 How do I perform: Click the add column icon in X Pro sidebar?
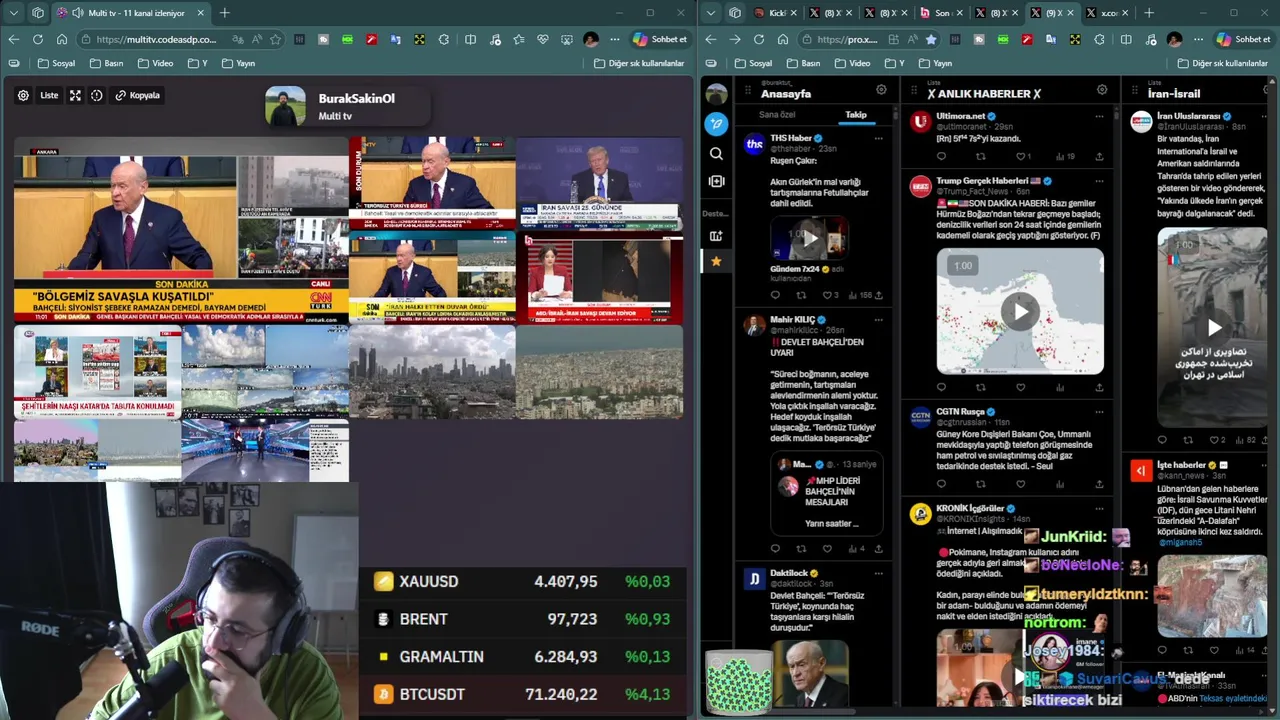click(x=716, y=181)
